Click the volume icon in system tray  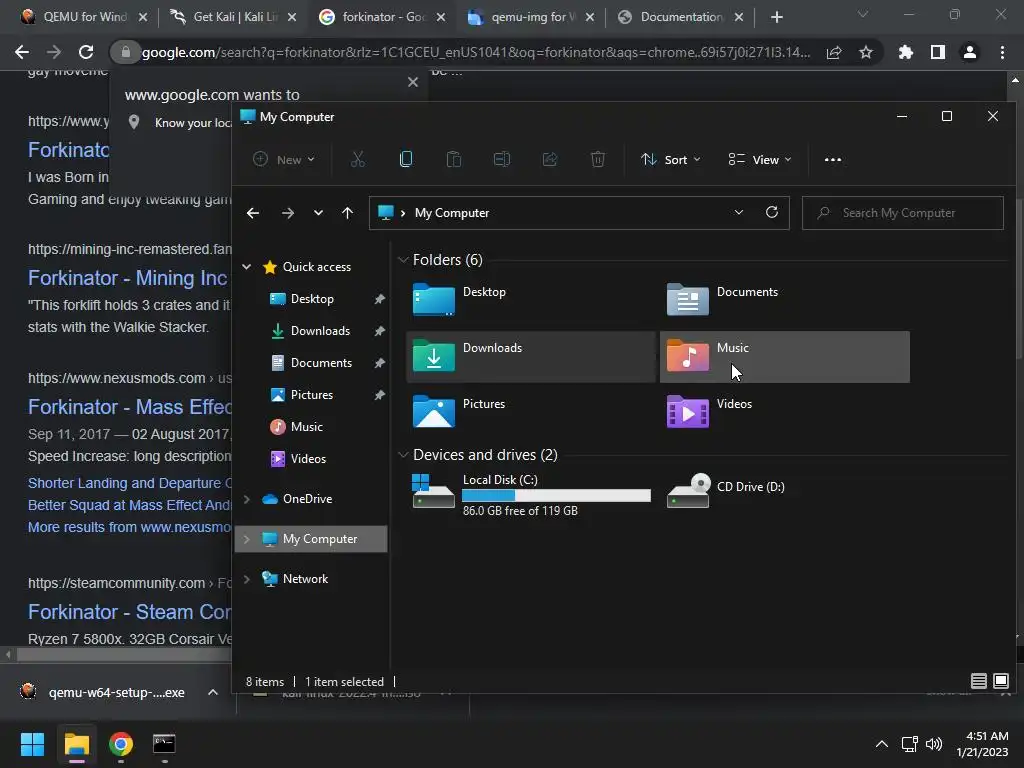tap(934, 743)
